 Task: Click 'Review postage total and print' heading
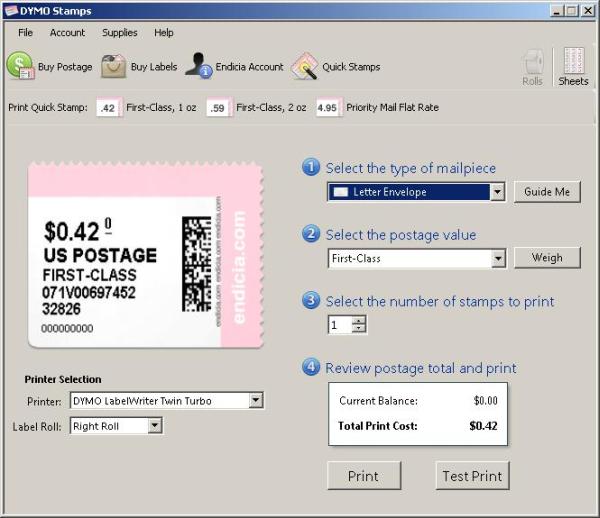421,368
